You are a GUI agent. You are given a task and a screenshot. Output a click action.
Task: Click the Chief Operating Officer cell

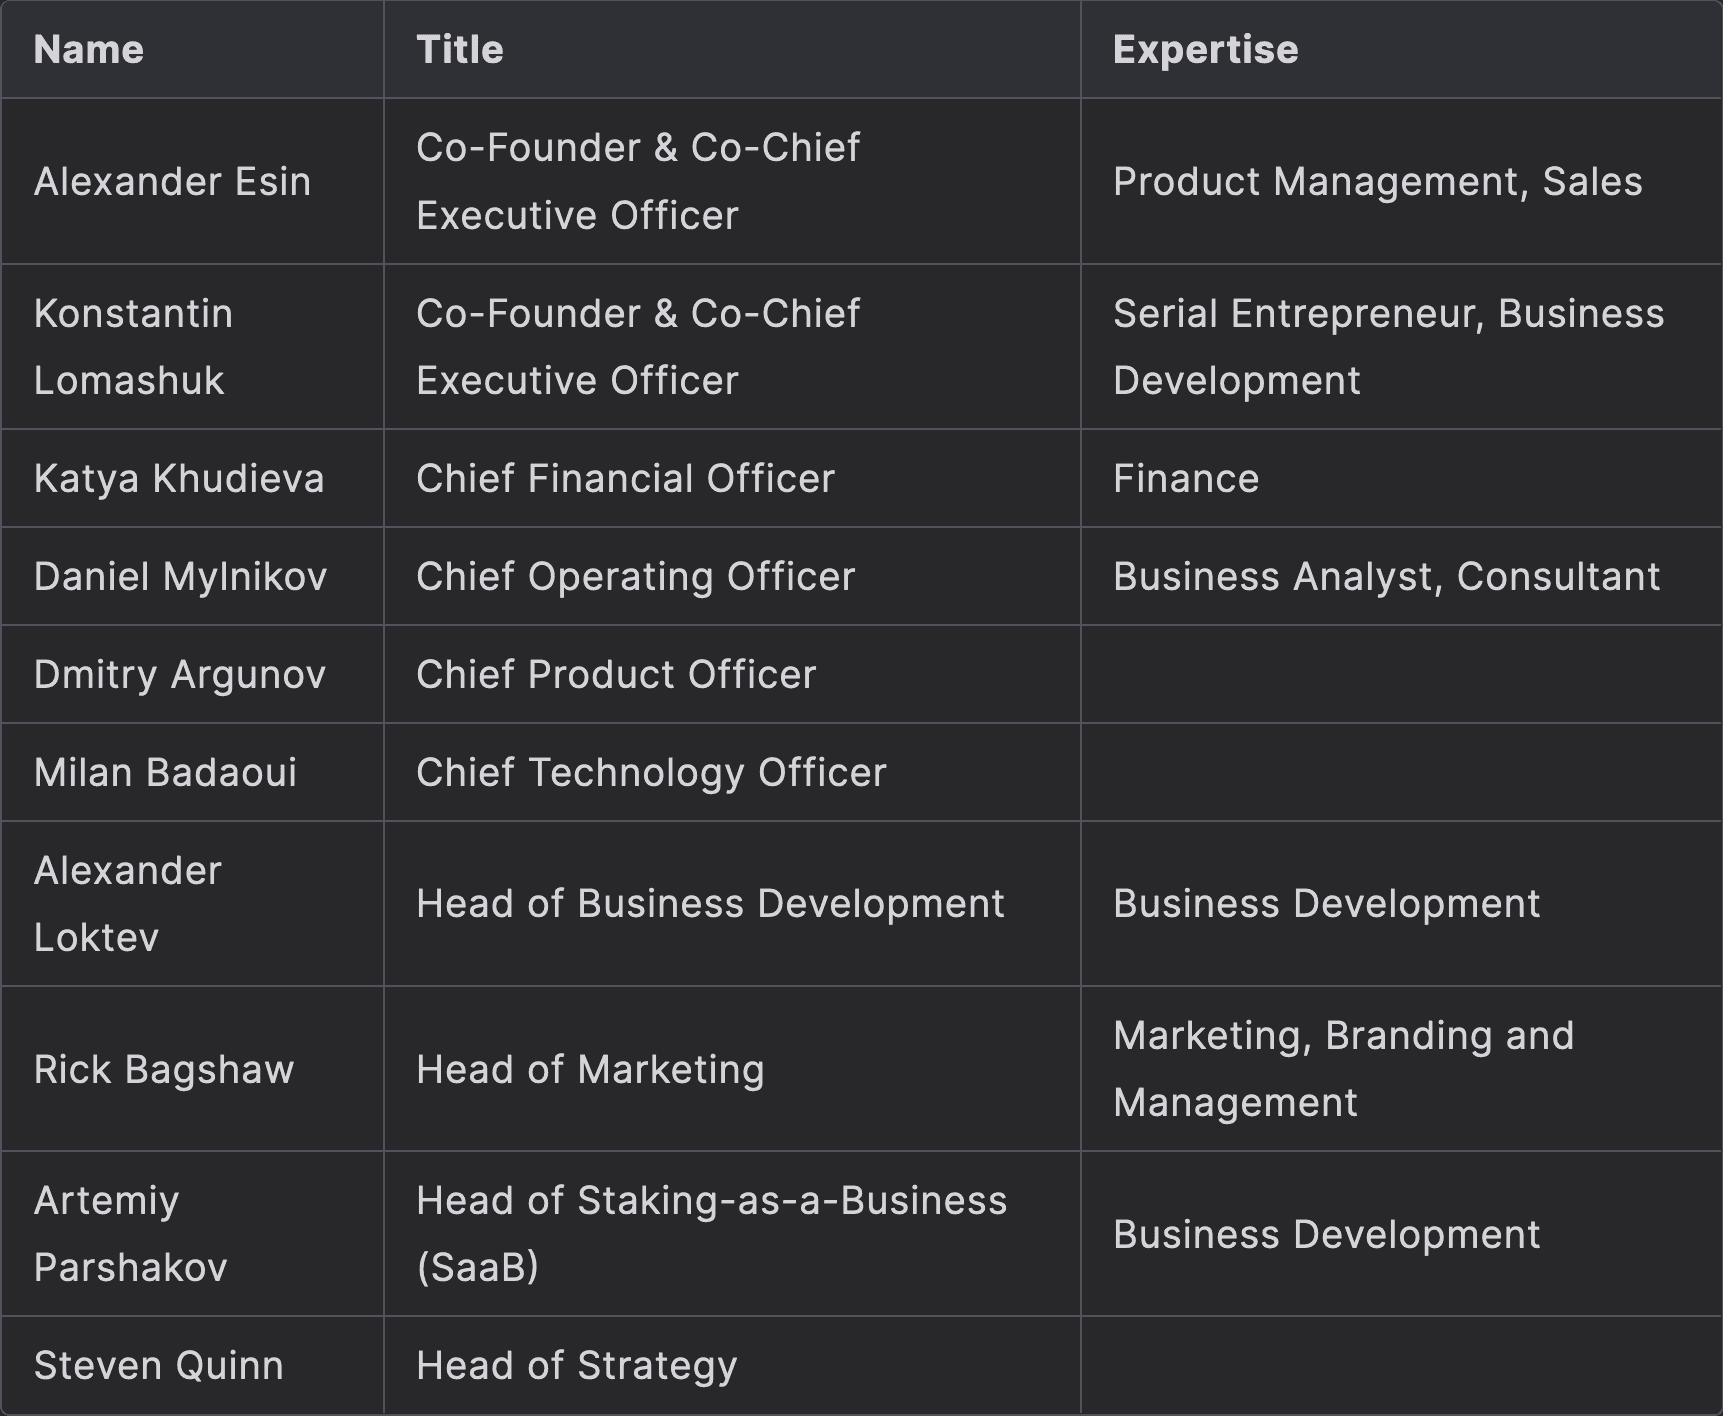[635, 577]
